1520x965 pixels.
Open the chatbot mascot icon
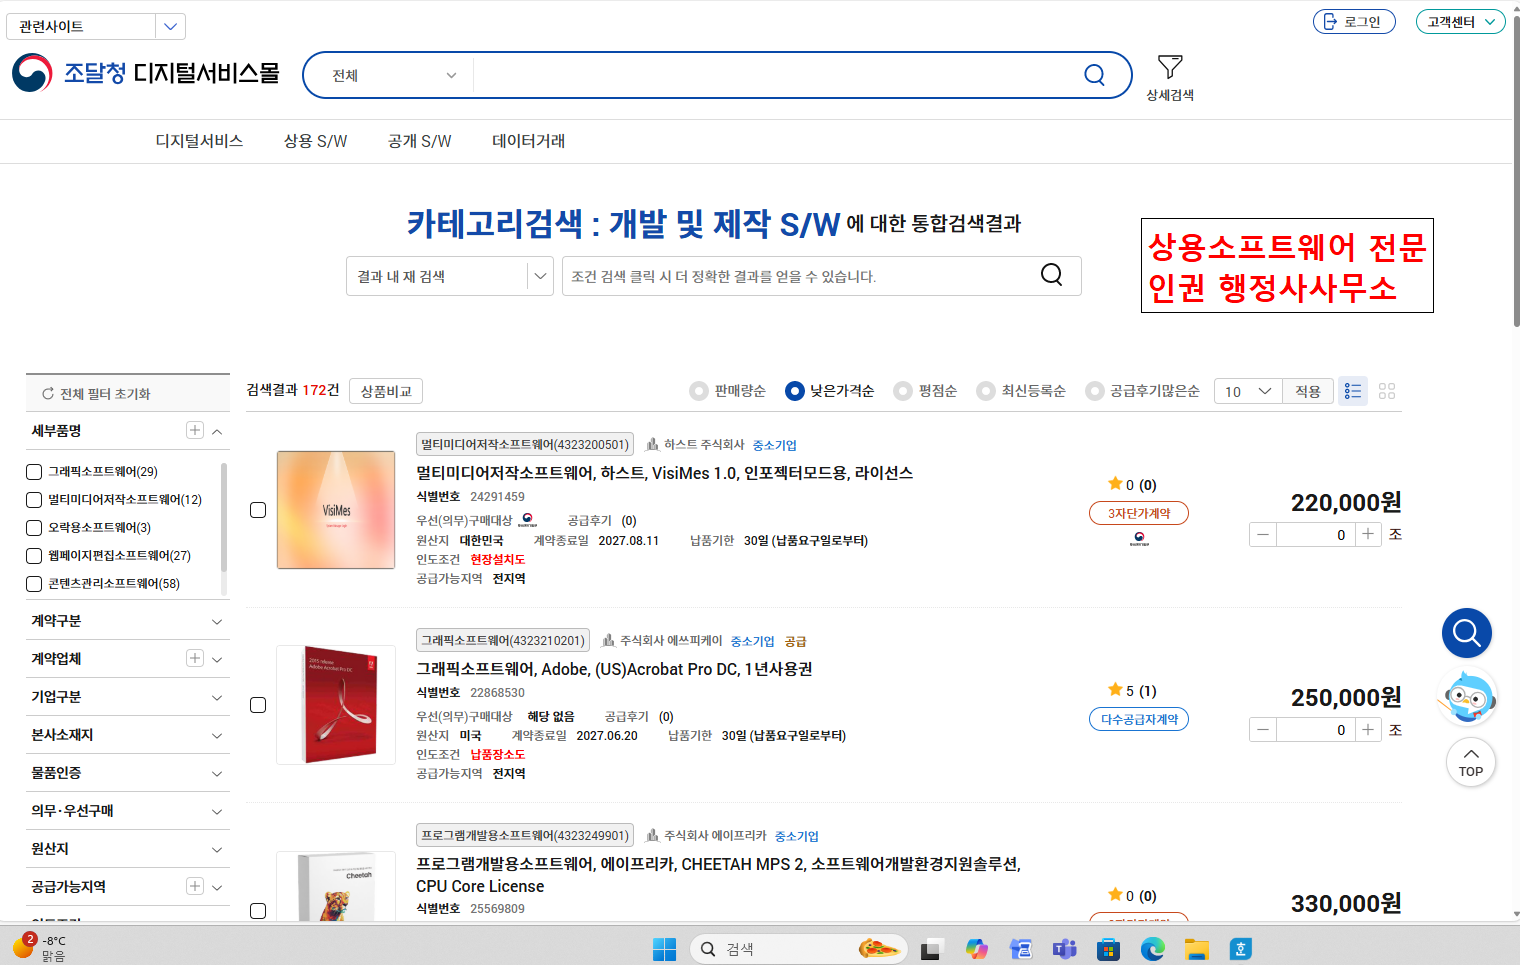tap(1468, 697)
